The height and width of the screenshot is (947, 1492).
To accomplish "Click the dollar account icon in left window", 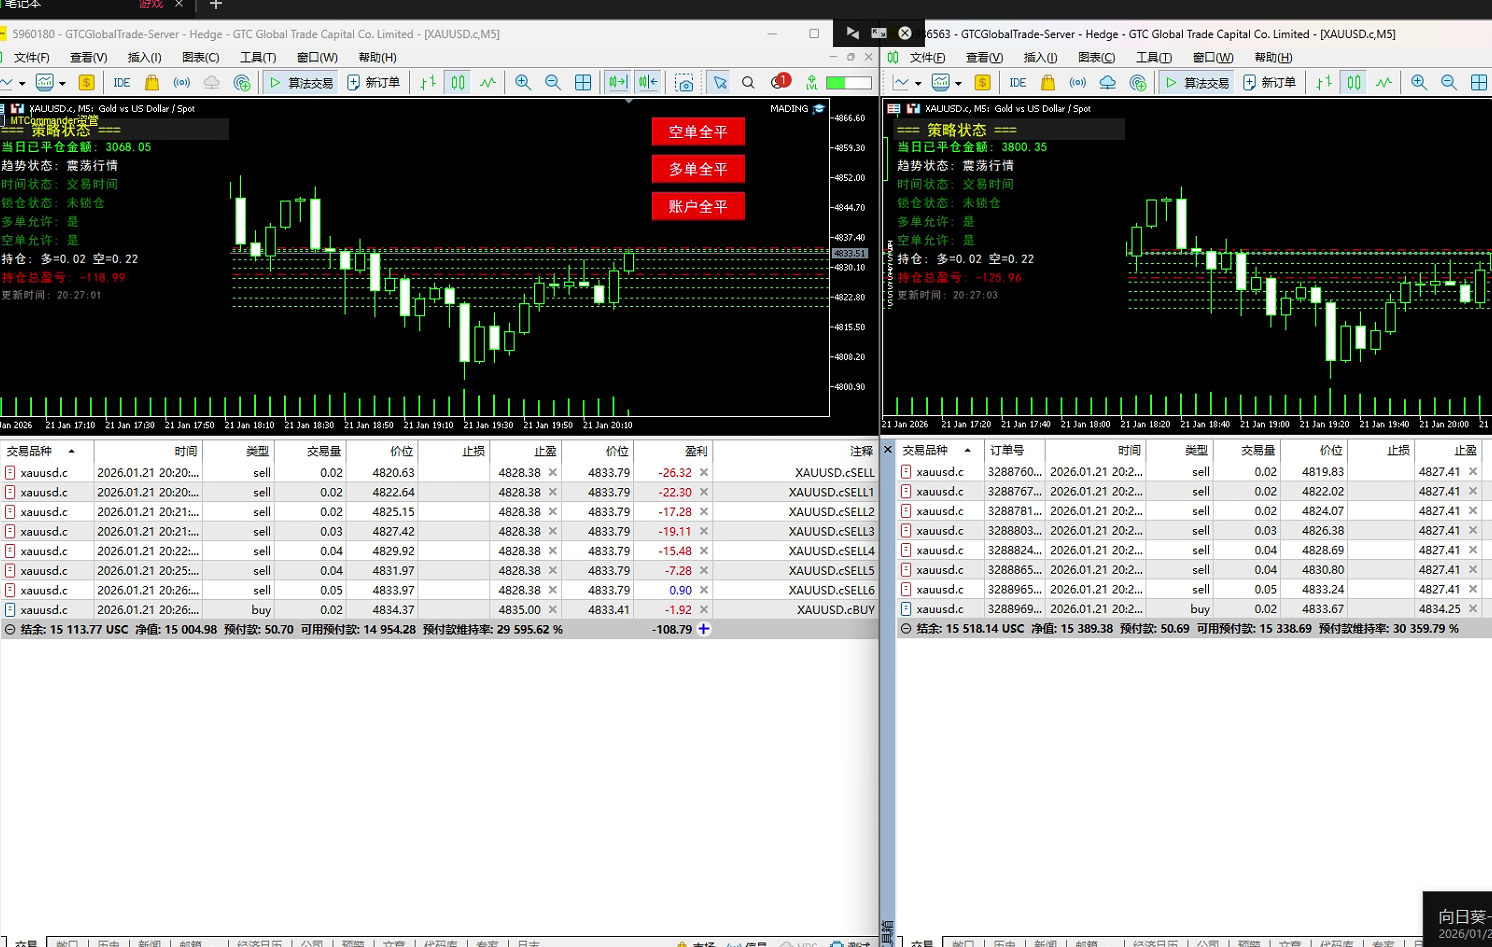I will [x=87, y=83].
